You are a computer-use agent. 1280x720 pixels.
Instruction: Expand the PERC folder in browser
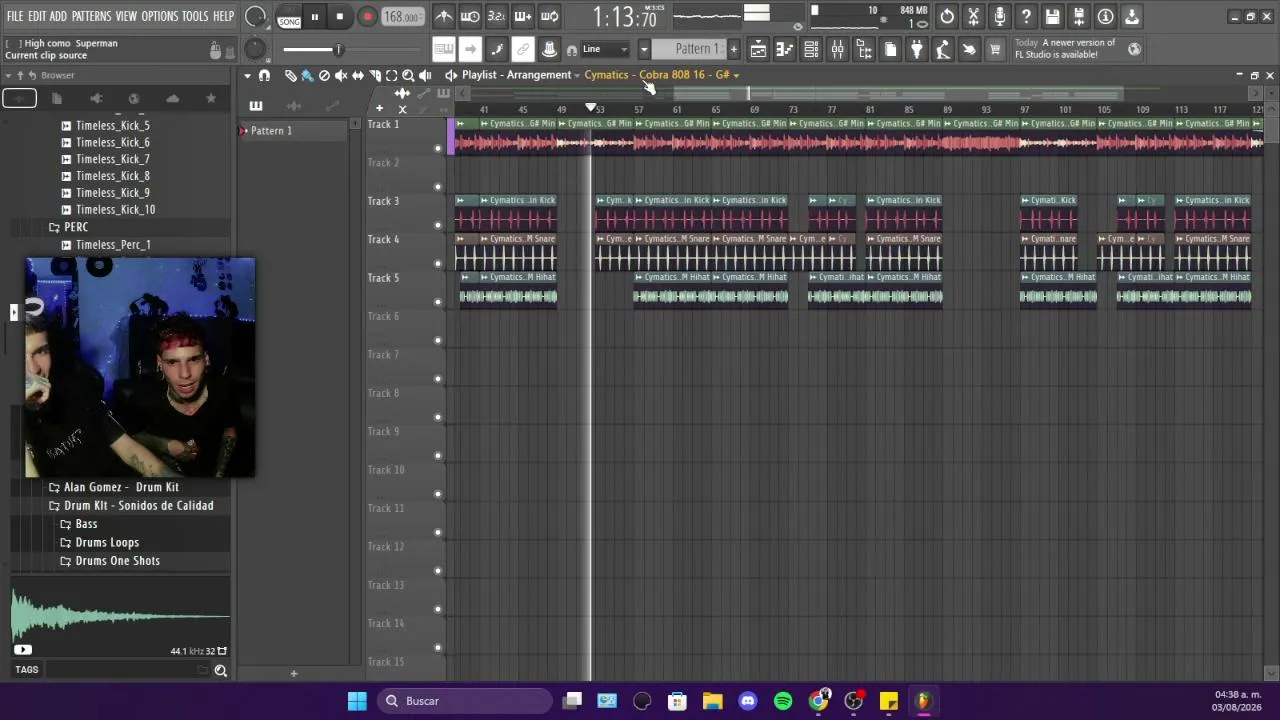(x=76, y=227)
